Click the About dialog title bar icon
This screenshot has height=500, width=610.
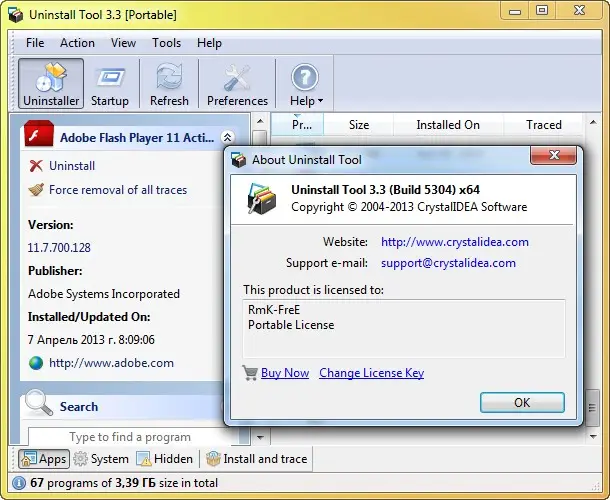click(238, 160)
